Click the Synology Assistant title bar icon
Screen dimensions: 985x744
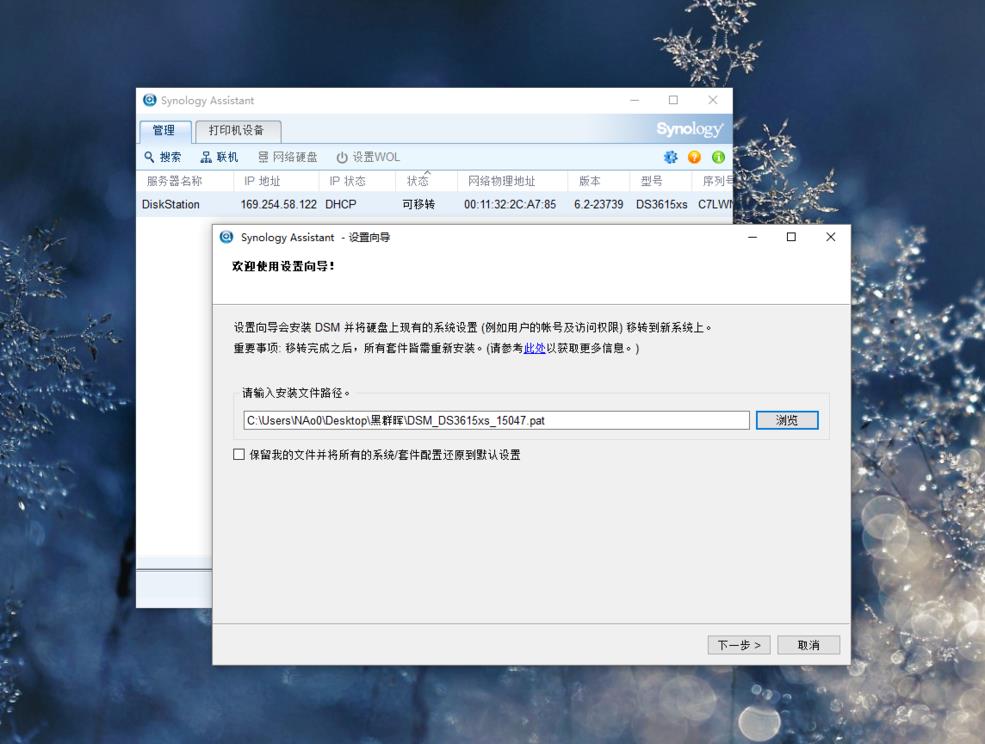[148, 100]
